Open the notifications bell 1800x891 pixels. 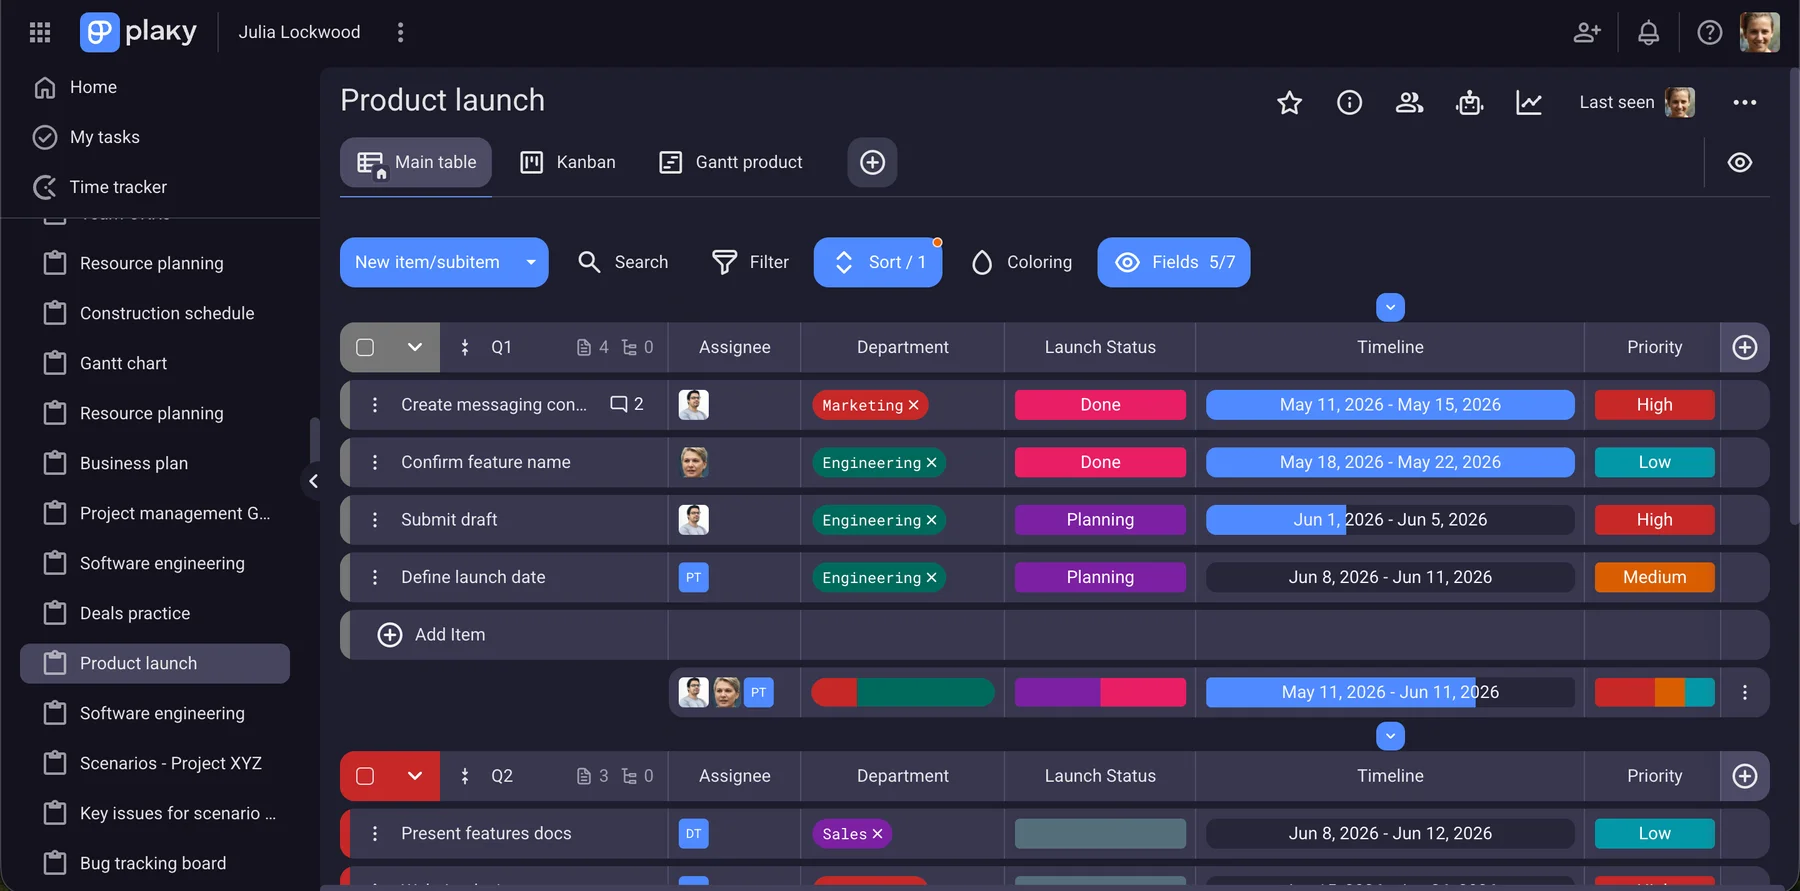pyautogui.click(x=1648, y=32)
